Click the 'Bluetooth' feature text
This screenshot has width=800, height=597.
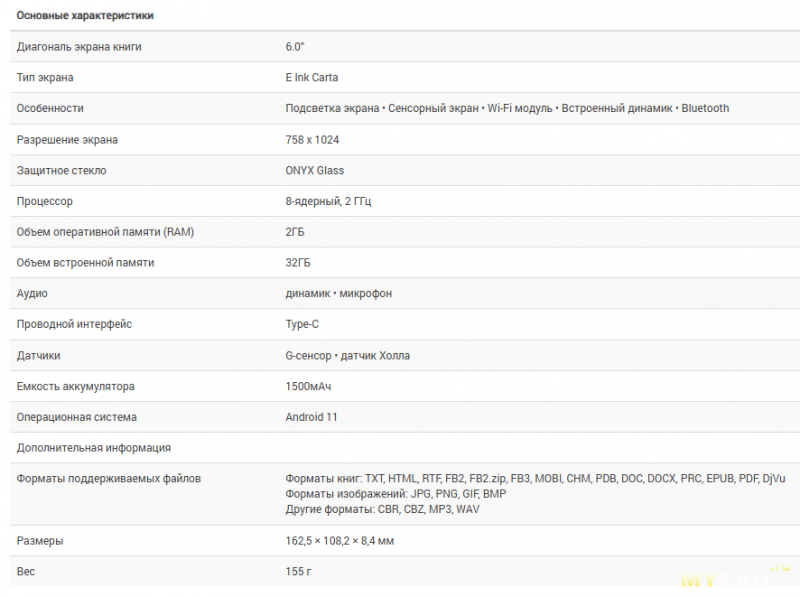[705, 108]
